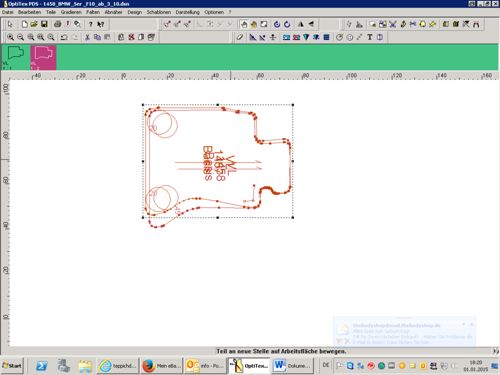Click the eraser tool icon
The image size is (500, 375).
click(240, 37)
